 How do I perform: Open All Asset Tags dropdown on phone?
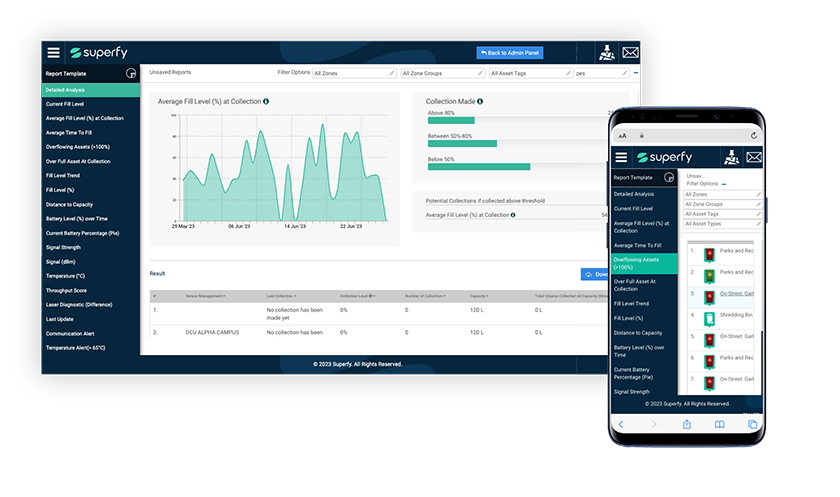tap(723, 214)
